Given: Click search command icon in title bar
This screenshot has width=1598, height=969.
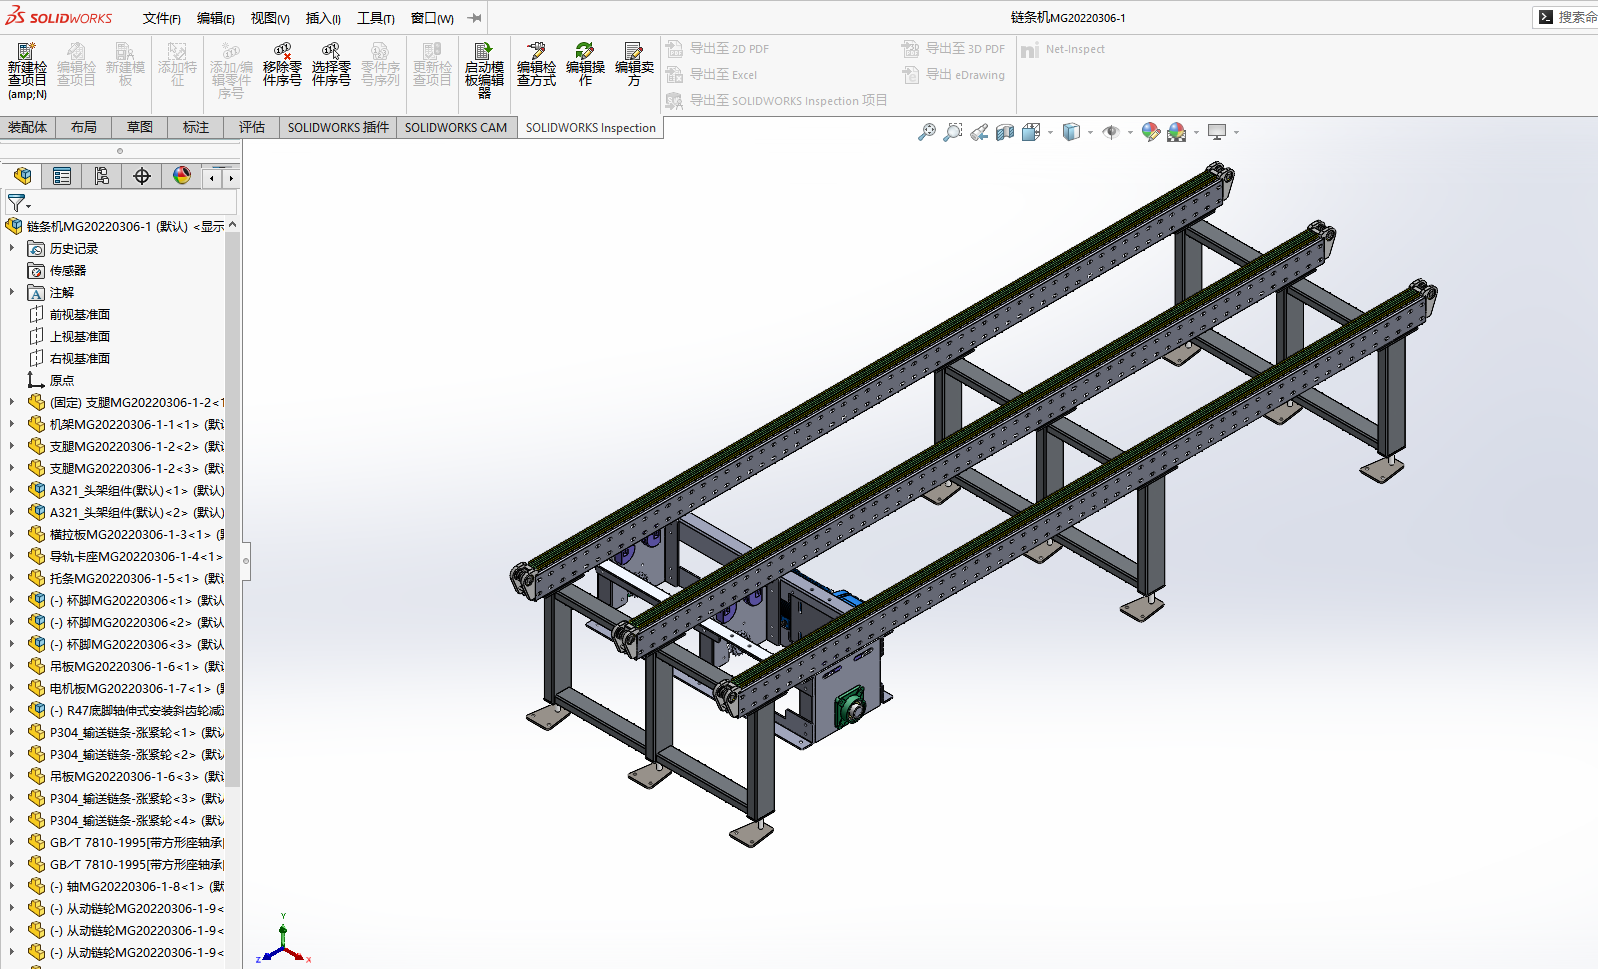Looking at the screenshot, I should 1546,17.
